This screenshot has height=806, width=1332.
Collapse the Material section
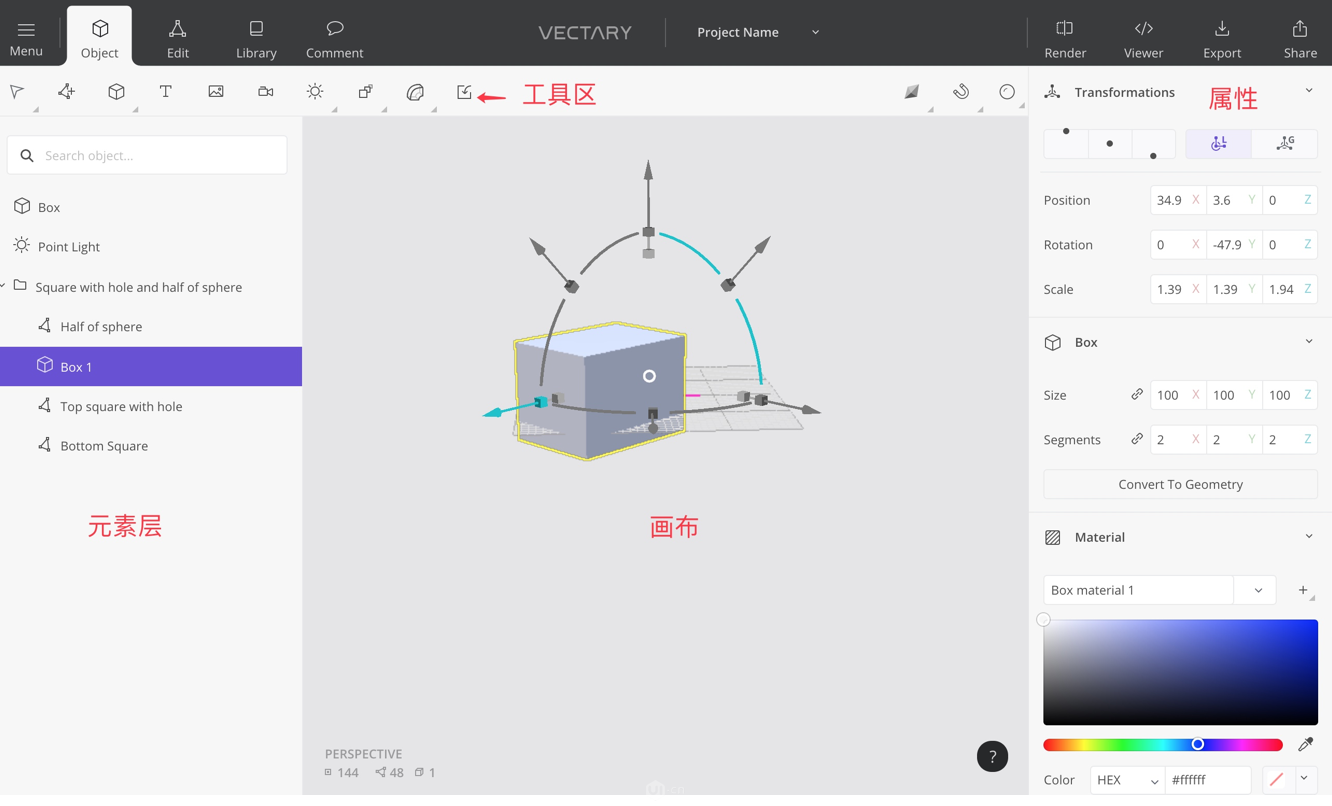tap(1309, 537)
